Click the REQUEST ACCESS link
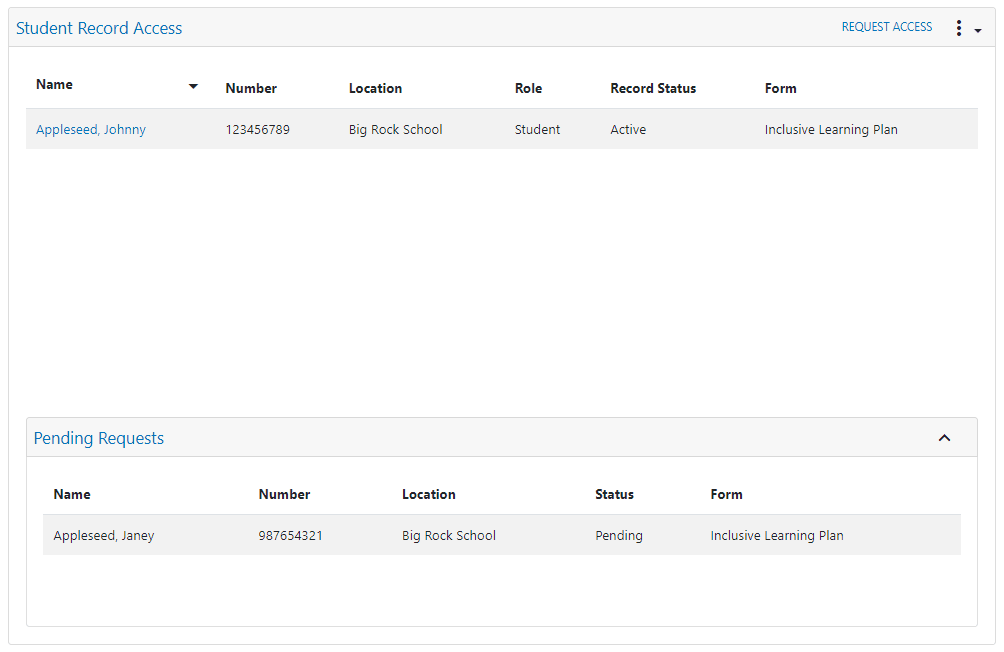 coord(886,27)
